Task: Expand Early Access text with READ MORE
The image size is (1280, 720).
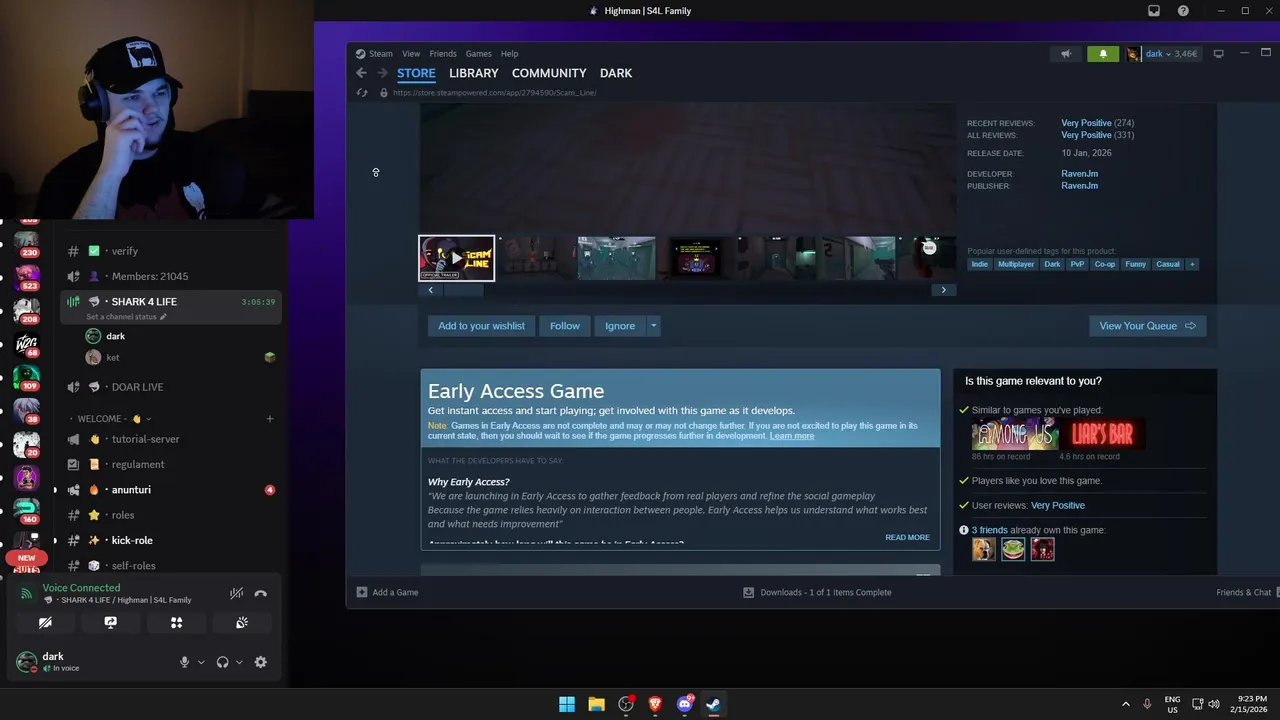Action: [x=907, y=538]
